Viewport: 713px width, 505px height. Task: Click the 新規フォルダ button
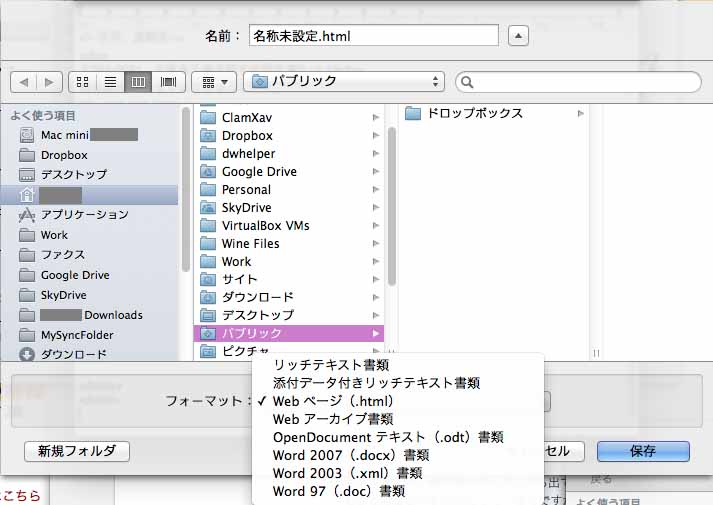point(77,451)
